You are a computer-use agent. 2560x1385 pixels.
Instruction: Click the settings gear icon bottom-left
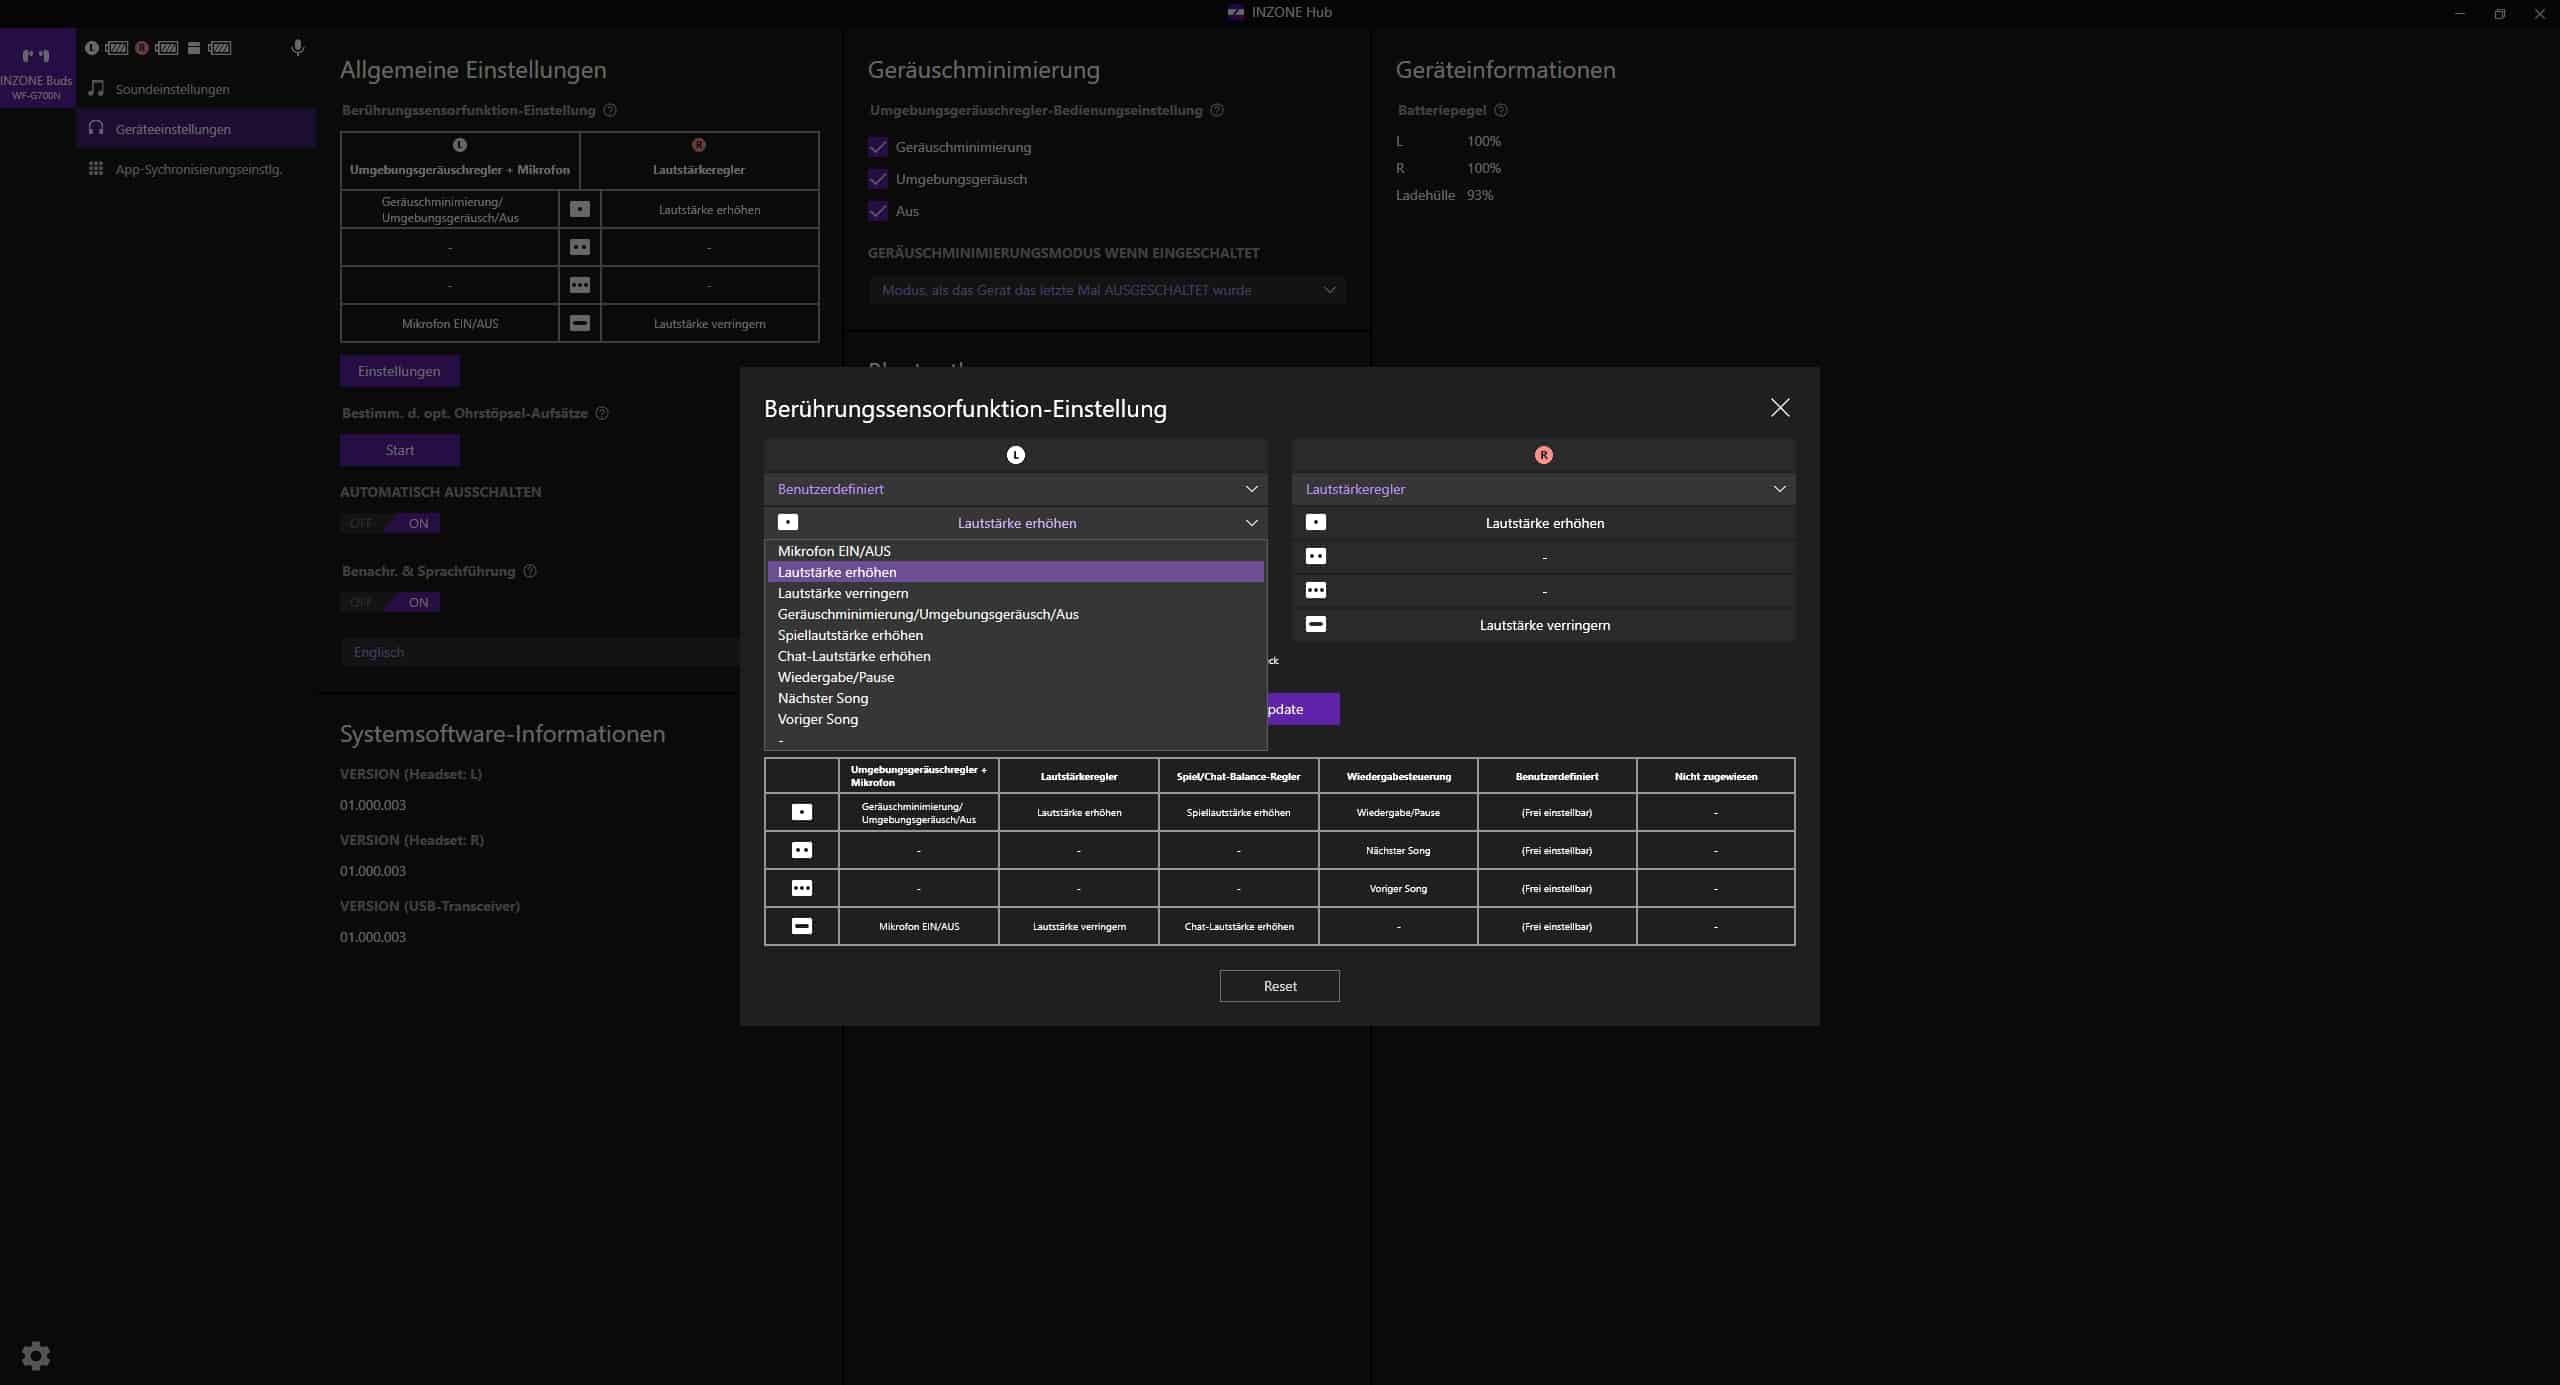click(36, 1355)
